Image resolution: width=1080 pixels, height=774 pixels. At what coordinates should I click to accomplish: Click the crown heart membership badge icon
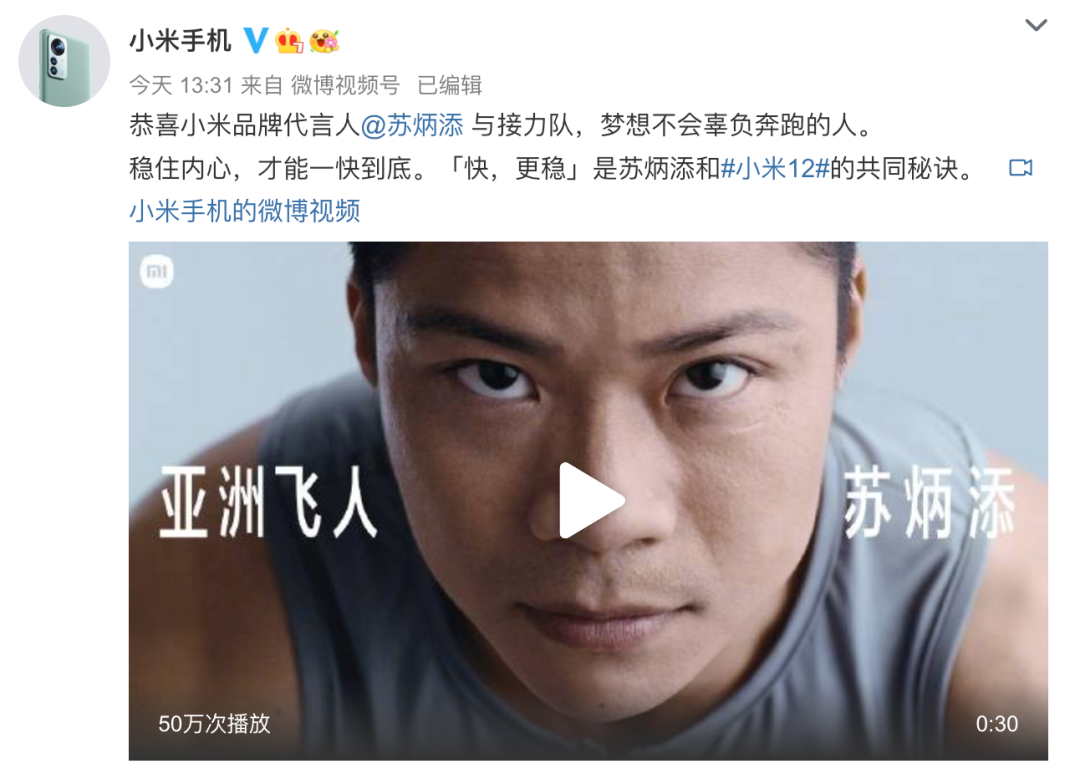click(x=289, y=41)
